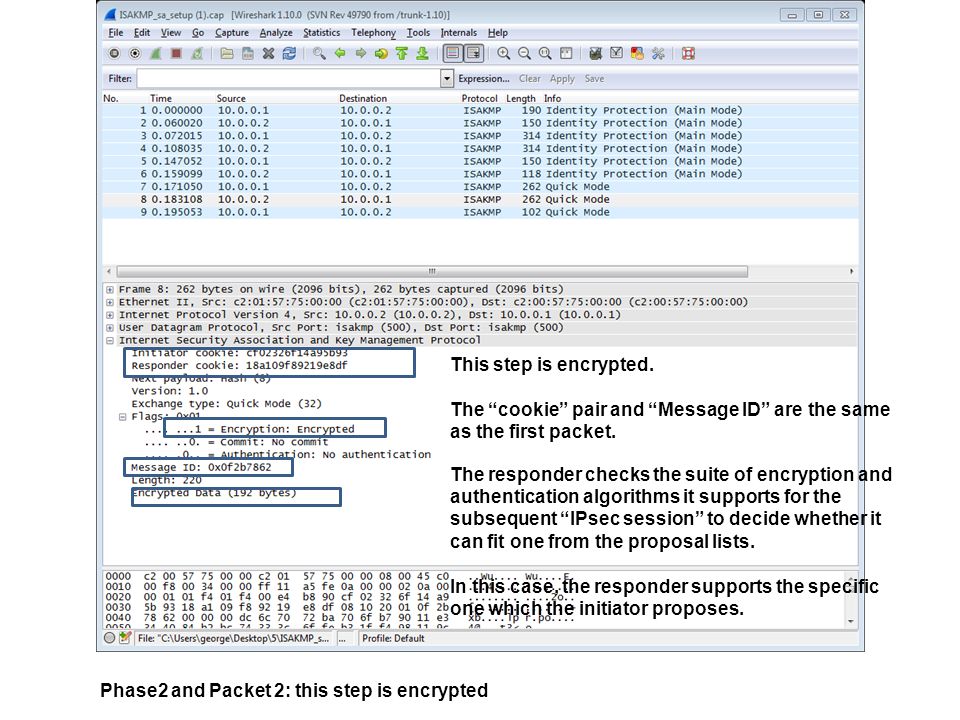Viewport: 960px width, 720px height.
Task: Open a capture file icon
Action: [x=227, y=54]
